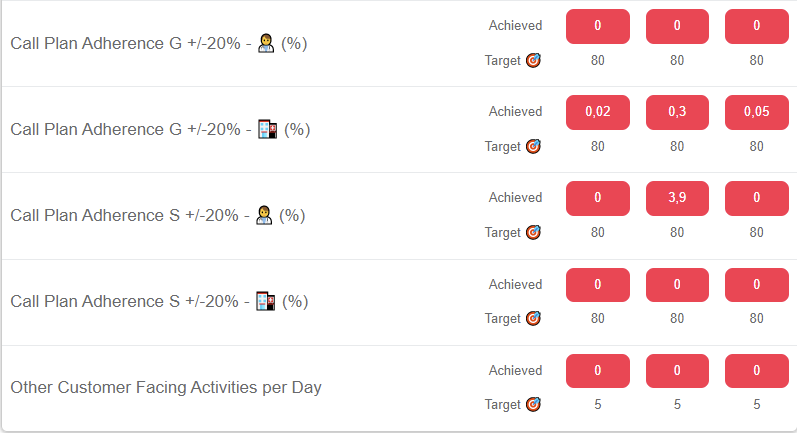Image resolution: width=797 pixels, height=433 pixels.
Task: Click the red 0,05 achieved badge
Action: 756,112
